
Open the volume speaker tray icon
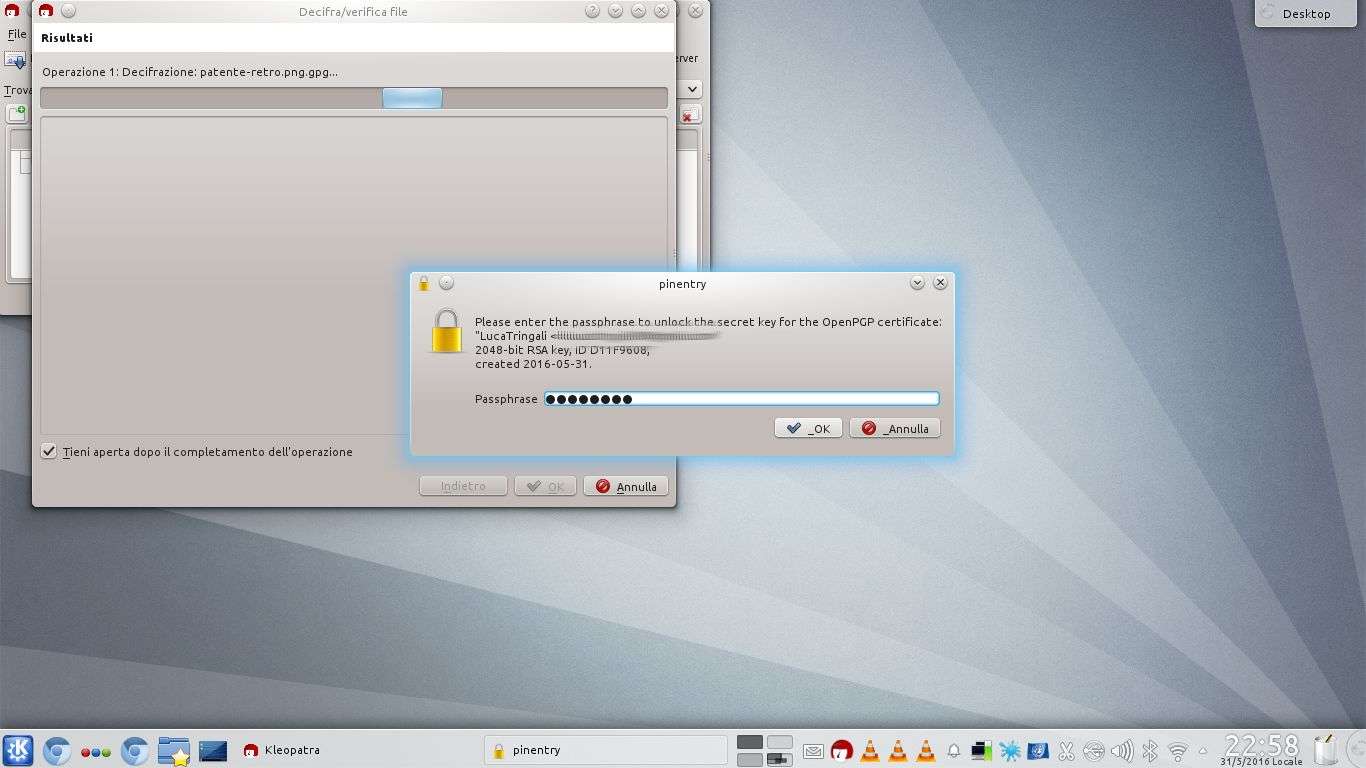[x=1122, y=750]
